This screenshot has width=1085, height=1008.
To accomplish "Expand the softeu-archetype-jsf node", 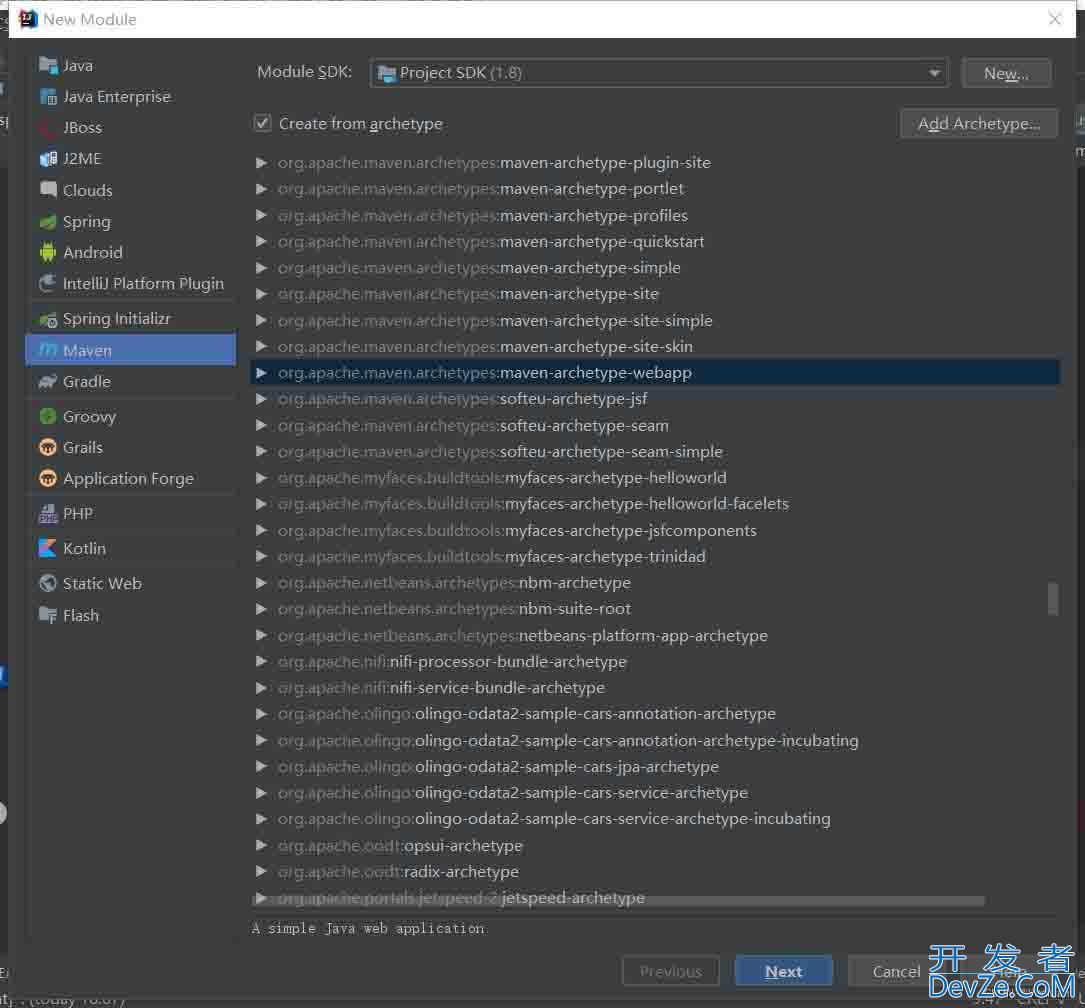I will (262, 399).
